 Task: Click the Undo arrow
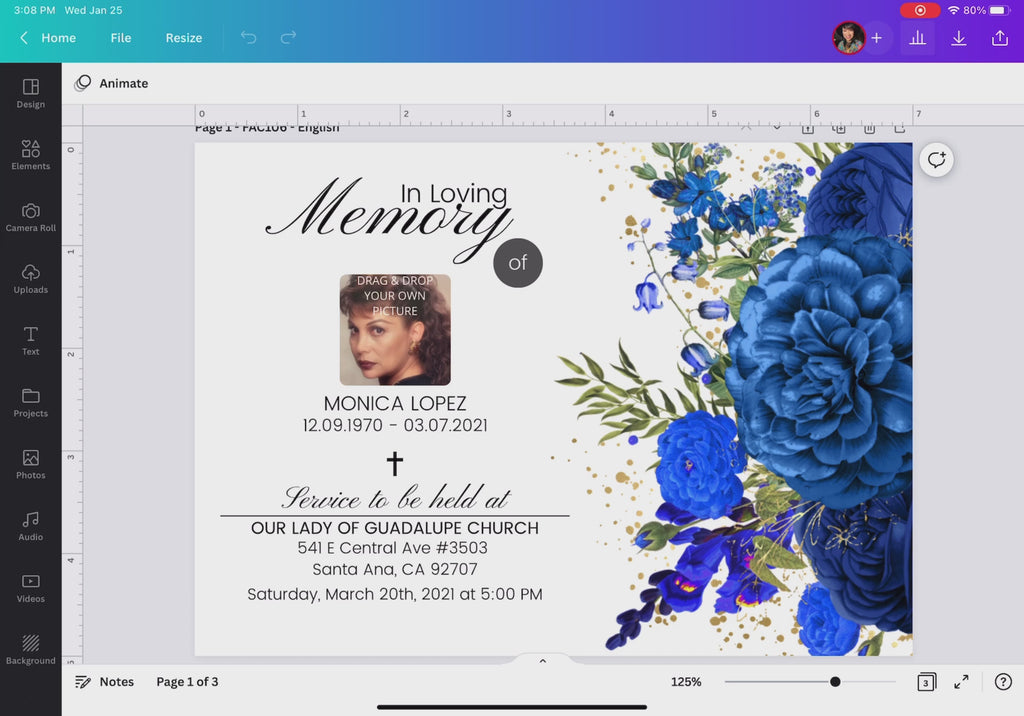pyautogui.click(x=248, y=37)
